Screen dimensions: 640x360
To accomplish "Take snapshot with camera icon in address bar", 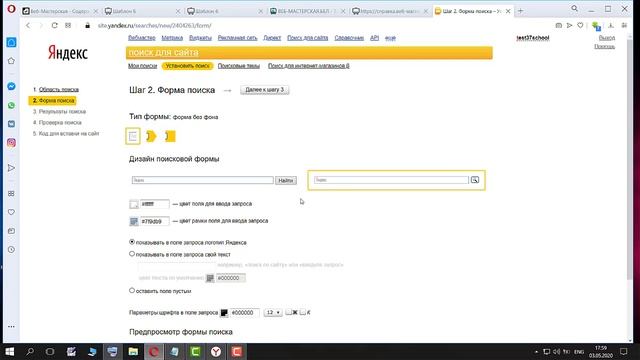I will [558, 25].
